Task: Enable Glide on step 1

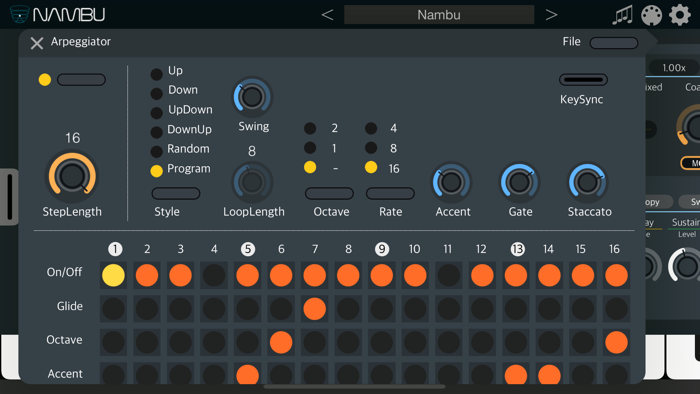Action: click(x=113, y=309)
